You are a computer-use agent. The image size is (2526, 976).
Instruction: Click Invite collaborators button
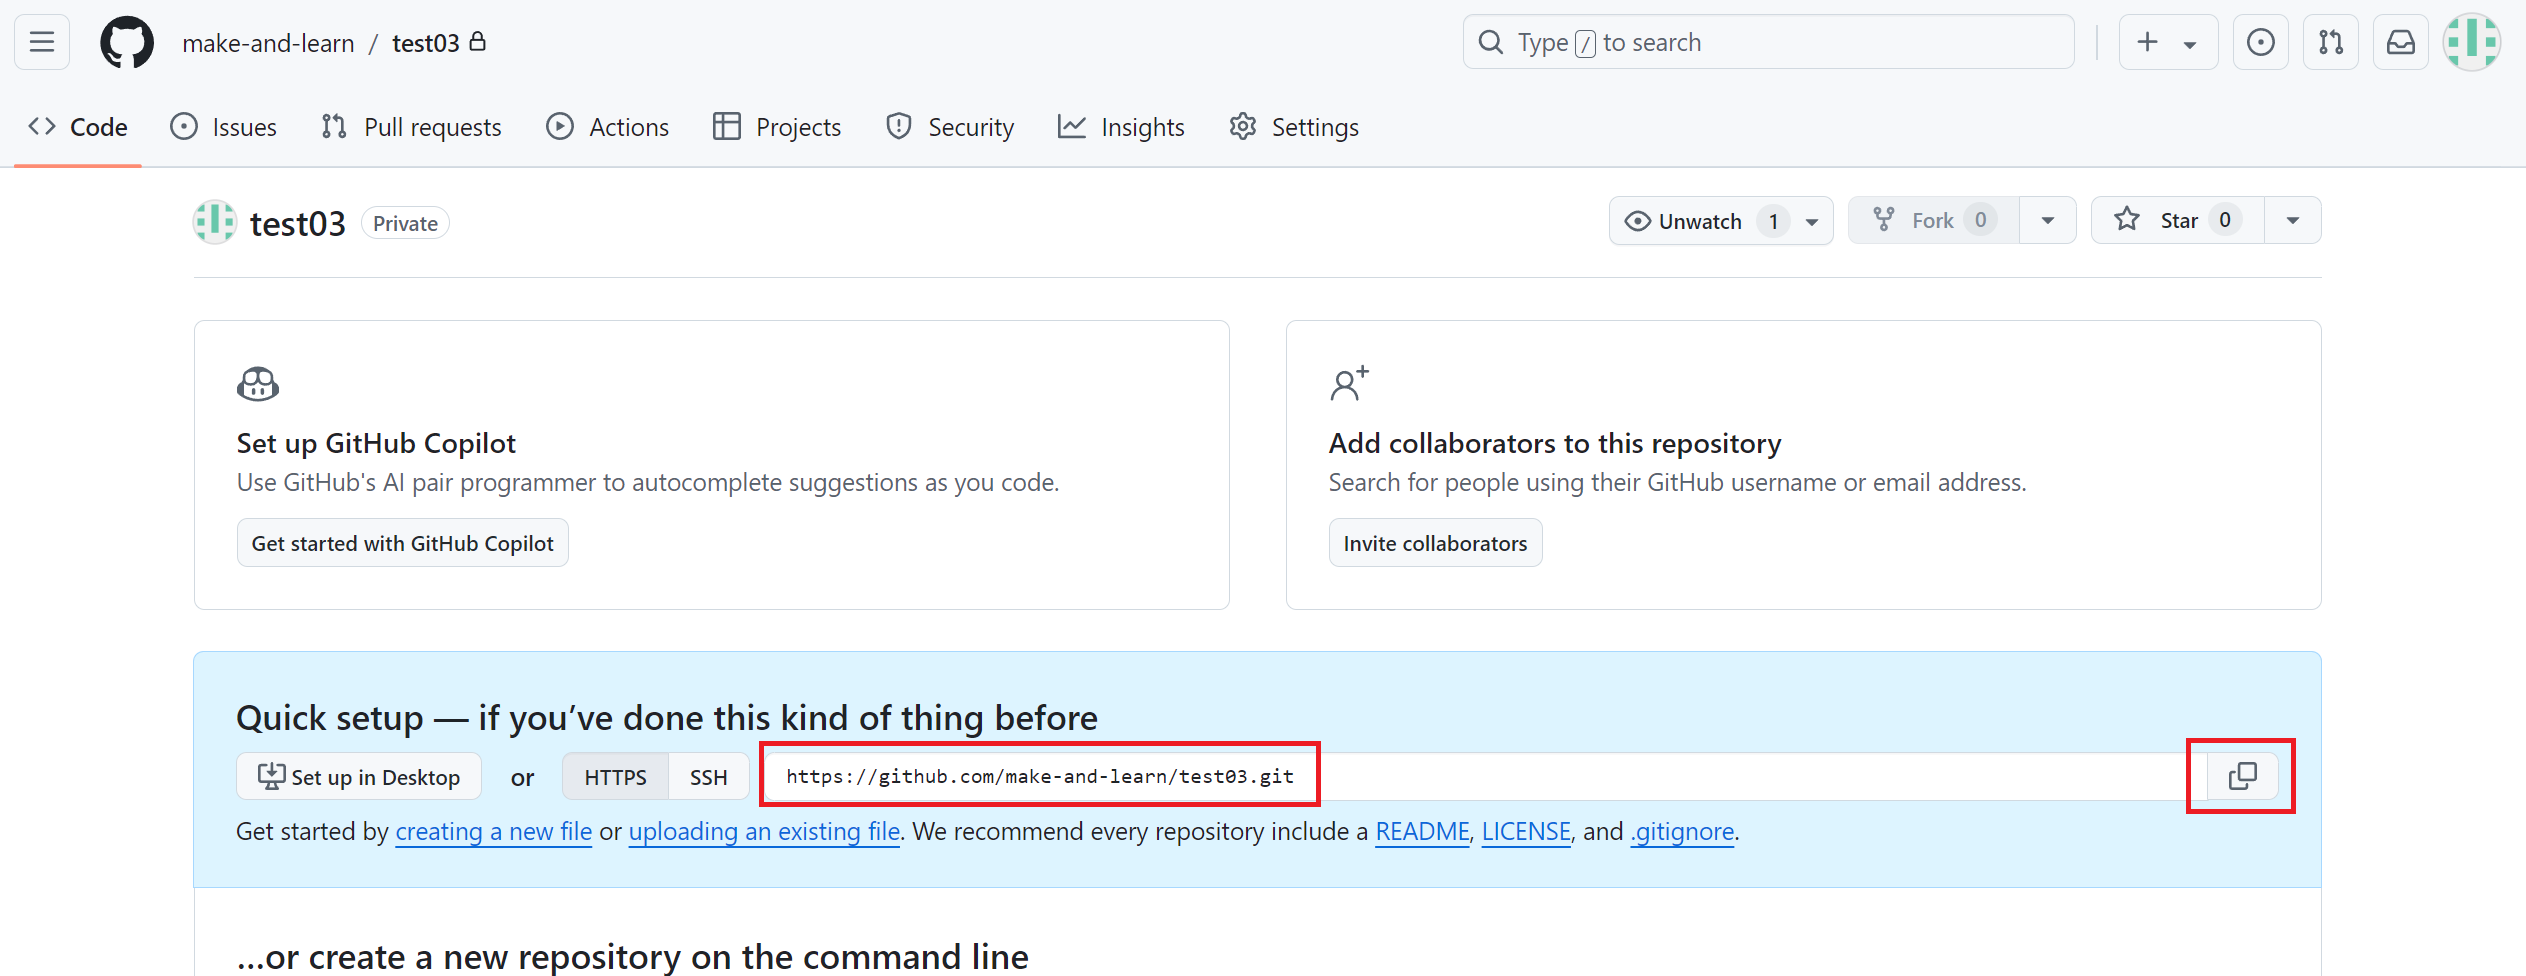(x=1435, y=543)
